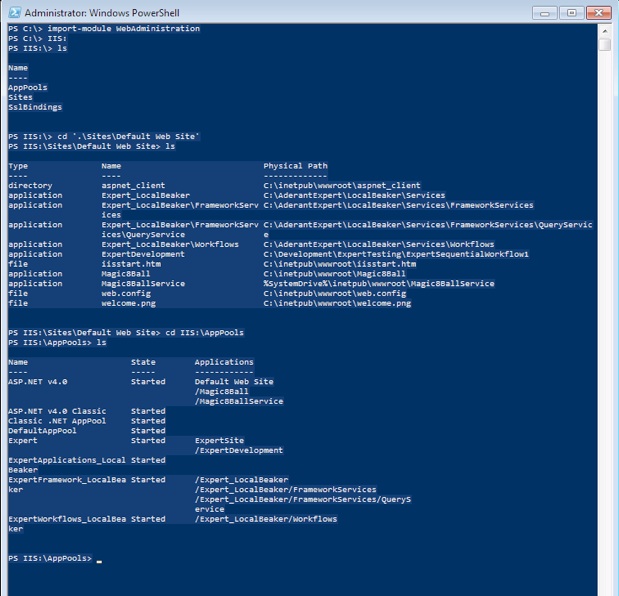The image size is (619, 596).
Task: Click the 'State' column header
Action: [x=144, y=362]
